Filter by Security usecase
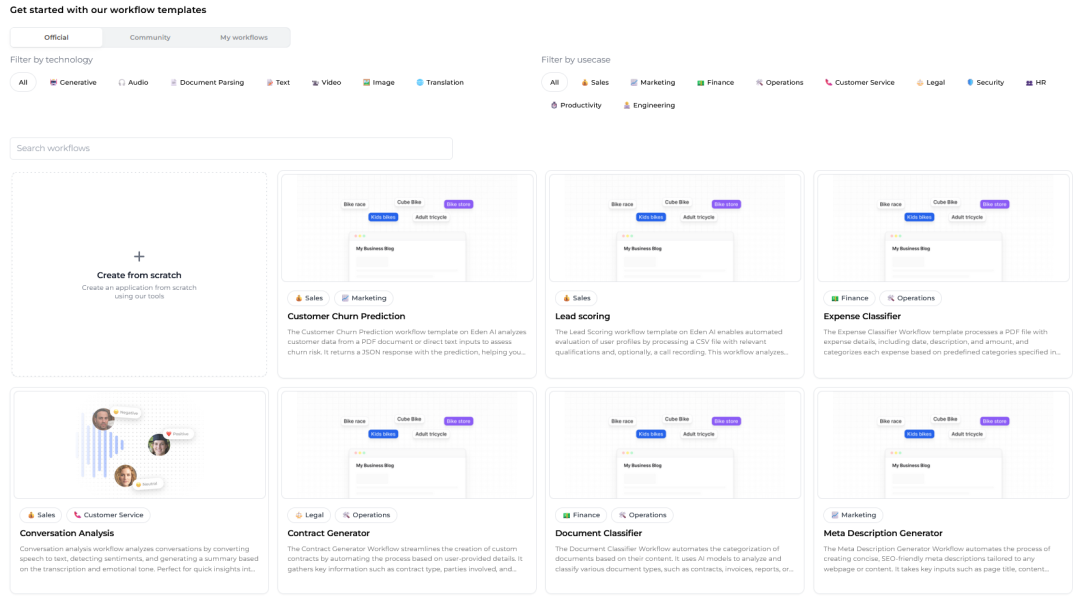1080x598 pixels. [986, 83]
